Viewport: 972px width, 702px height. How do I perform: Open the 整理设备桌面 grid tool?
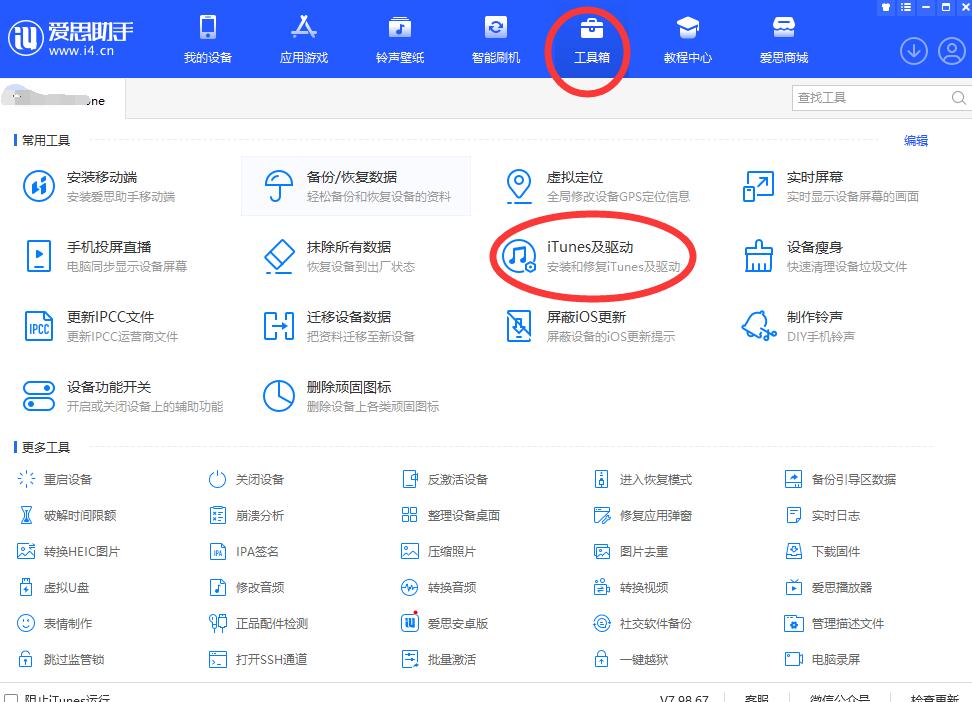coord(451,515)
